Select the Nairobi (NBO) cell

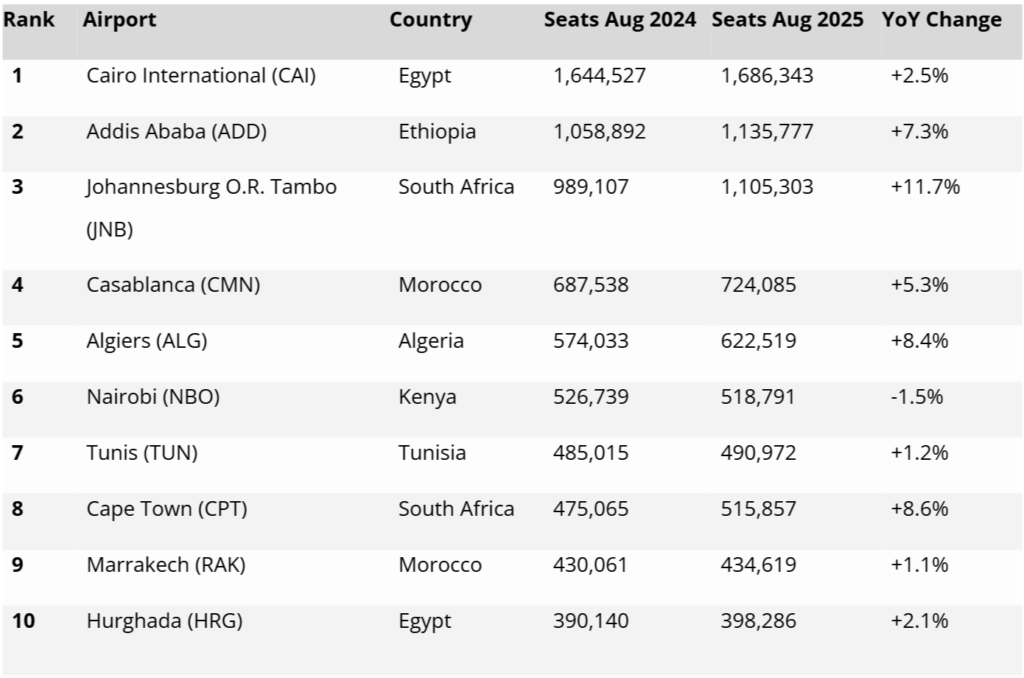pyautogui.click(x=153, y=397)
